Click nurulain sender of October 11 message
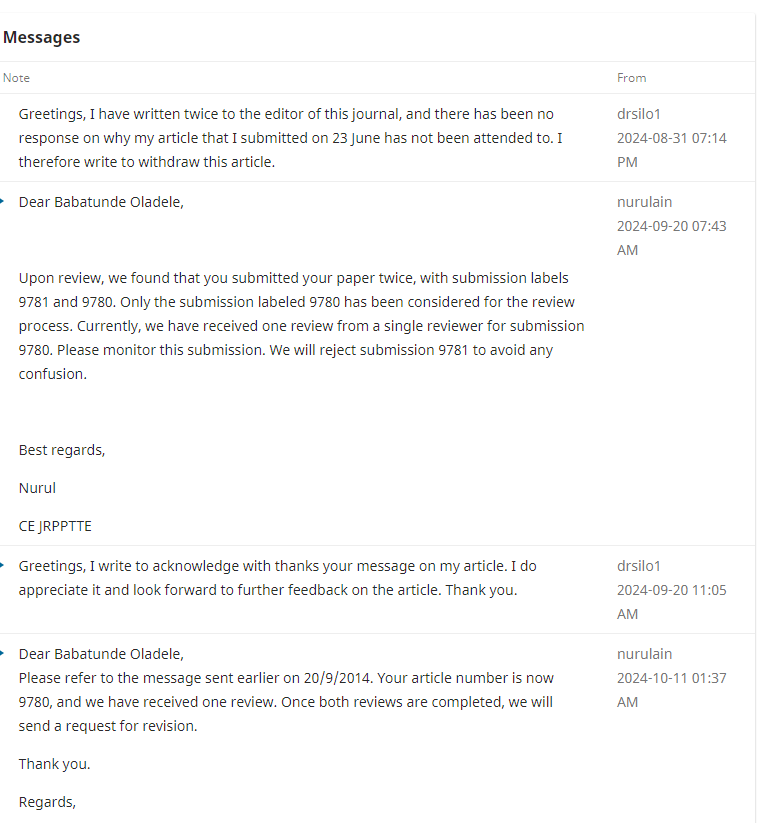The height and width of the screenshot is (823, 757). [644, 654]
